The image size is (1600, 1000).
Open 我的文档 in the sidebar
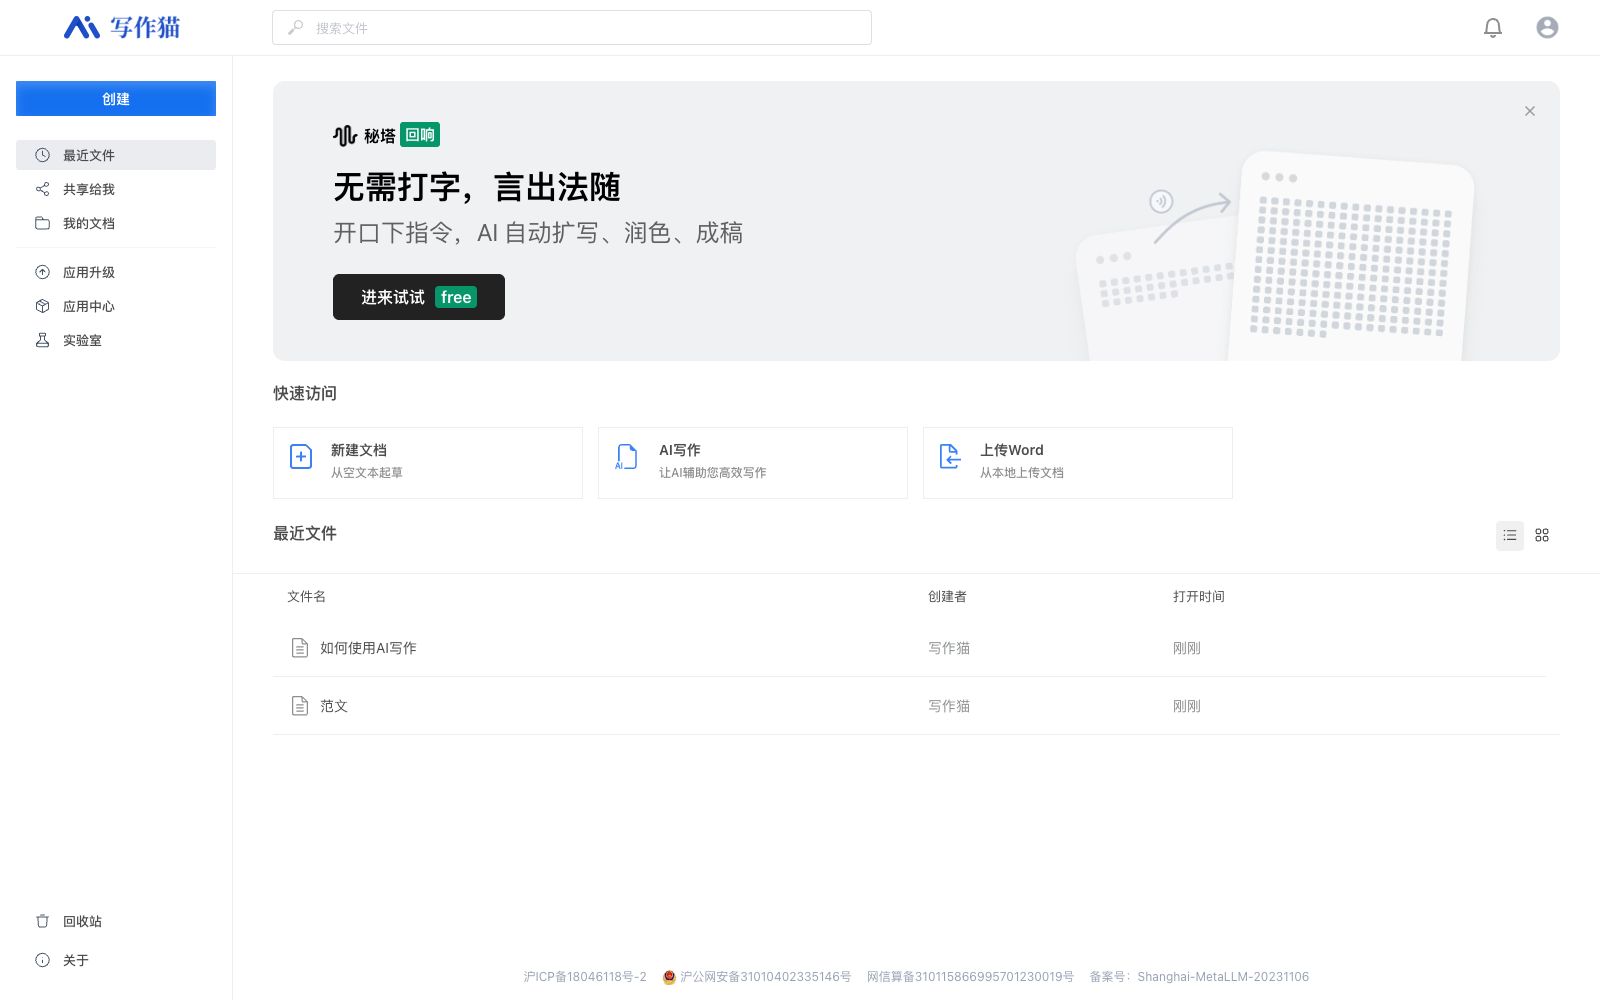(x=116, y=223)
